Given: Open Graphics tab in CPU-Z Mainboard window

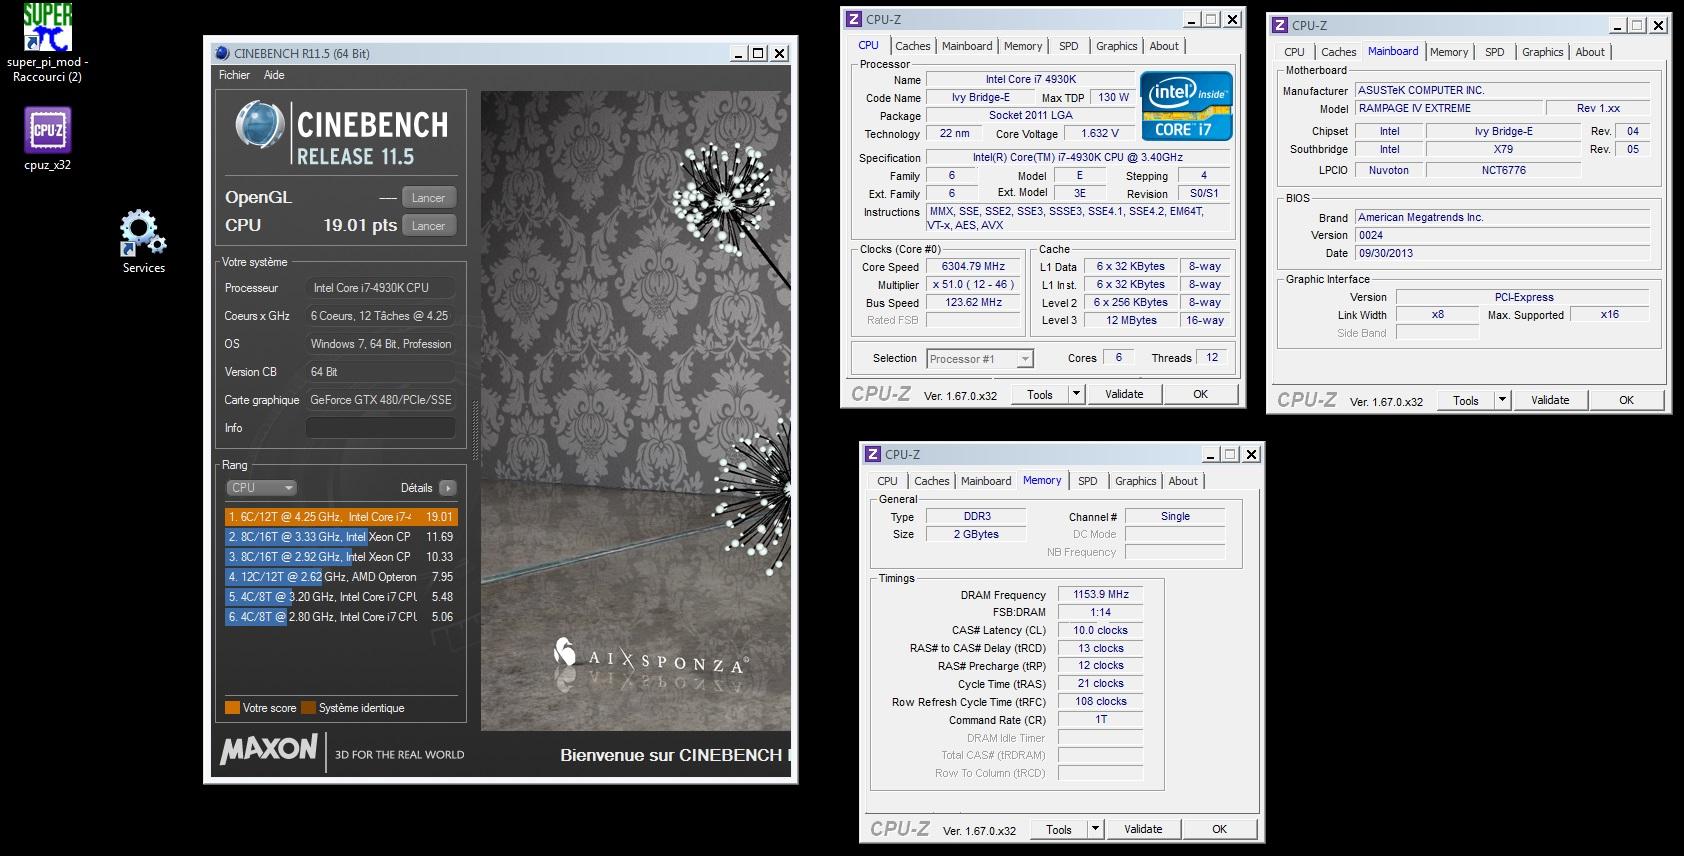Looking at the screenshot, I should 1543,52.
